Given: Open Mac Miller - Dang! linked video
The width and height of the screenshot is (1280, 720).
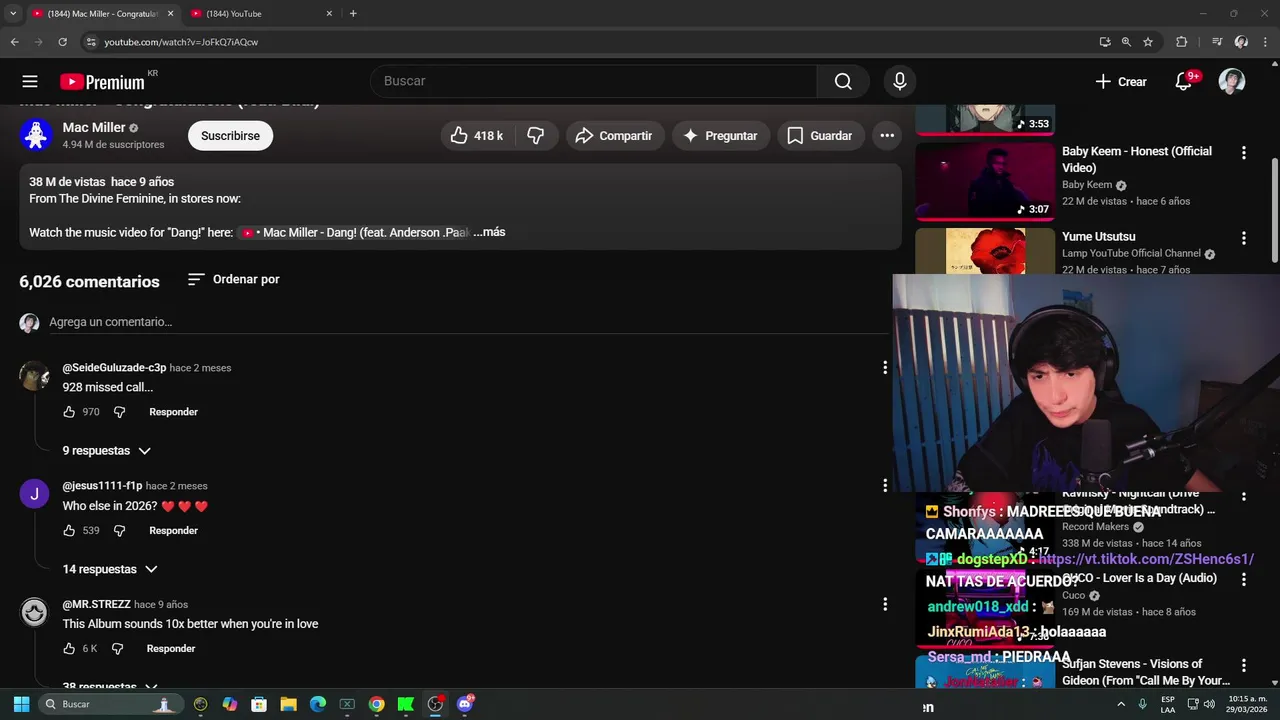Looking at the screenshot, I should [355, 232].
